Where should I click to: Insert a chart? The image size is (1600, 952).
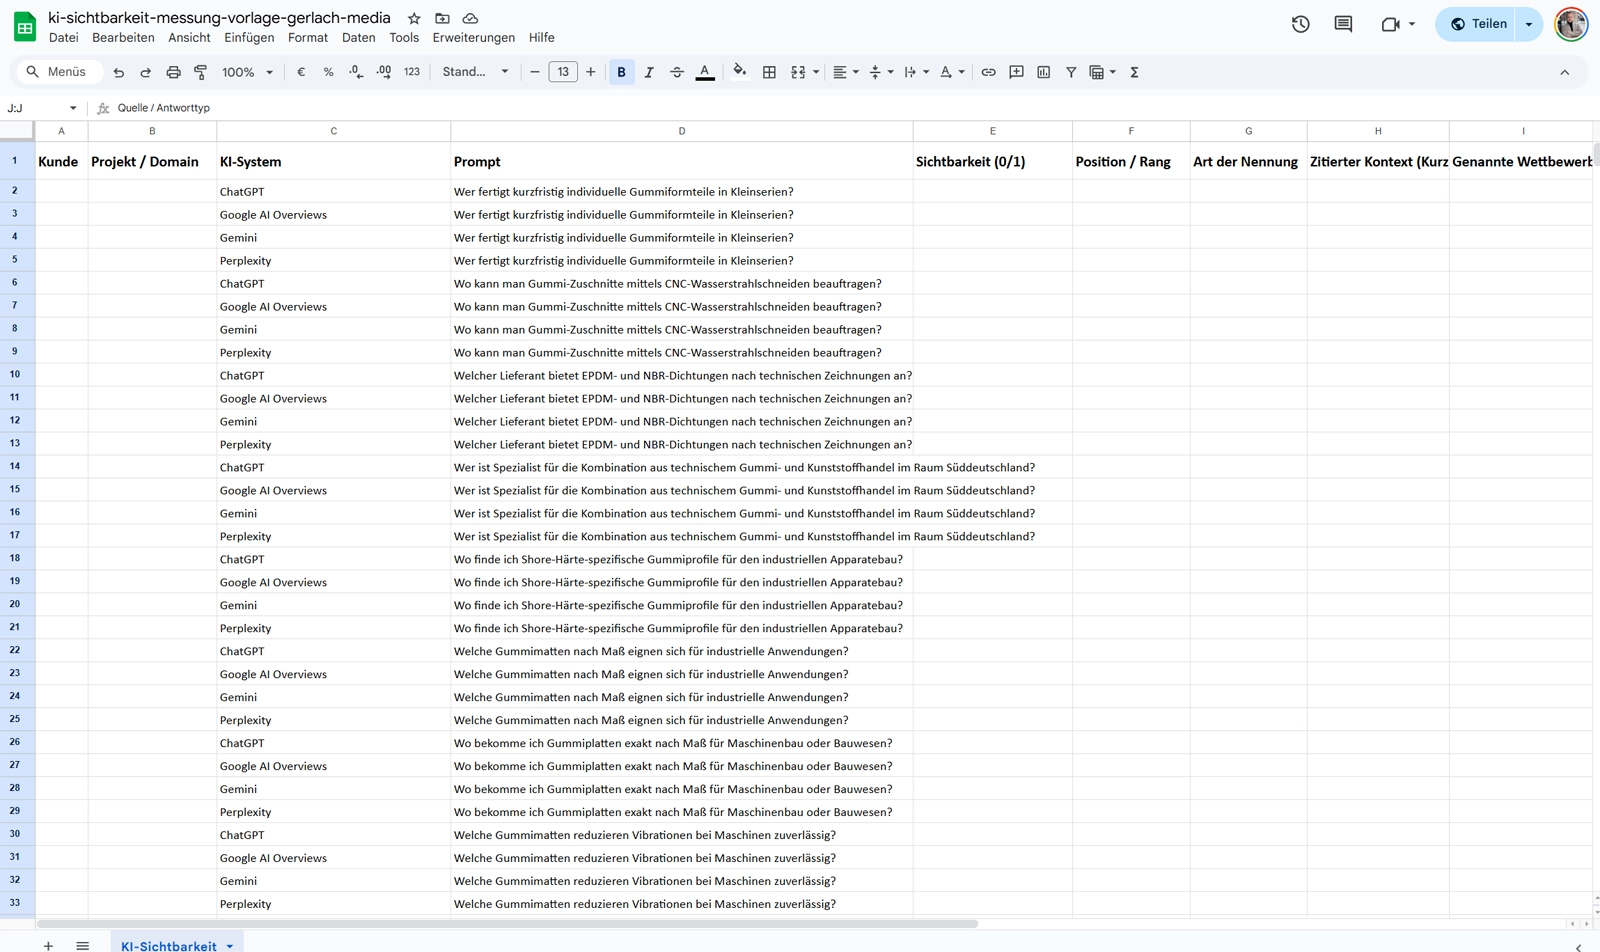point(1044,72)
